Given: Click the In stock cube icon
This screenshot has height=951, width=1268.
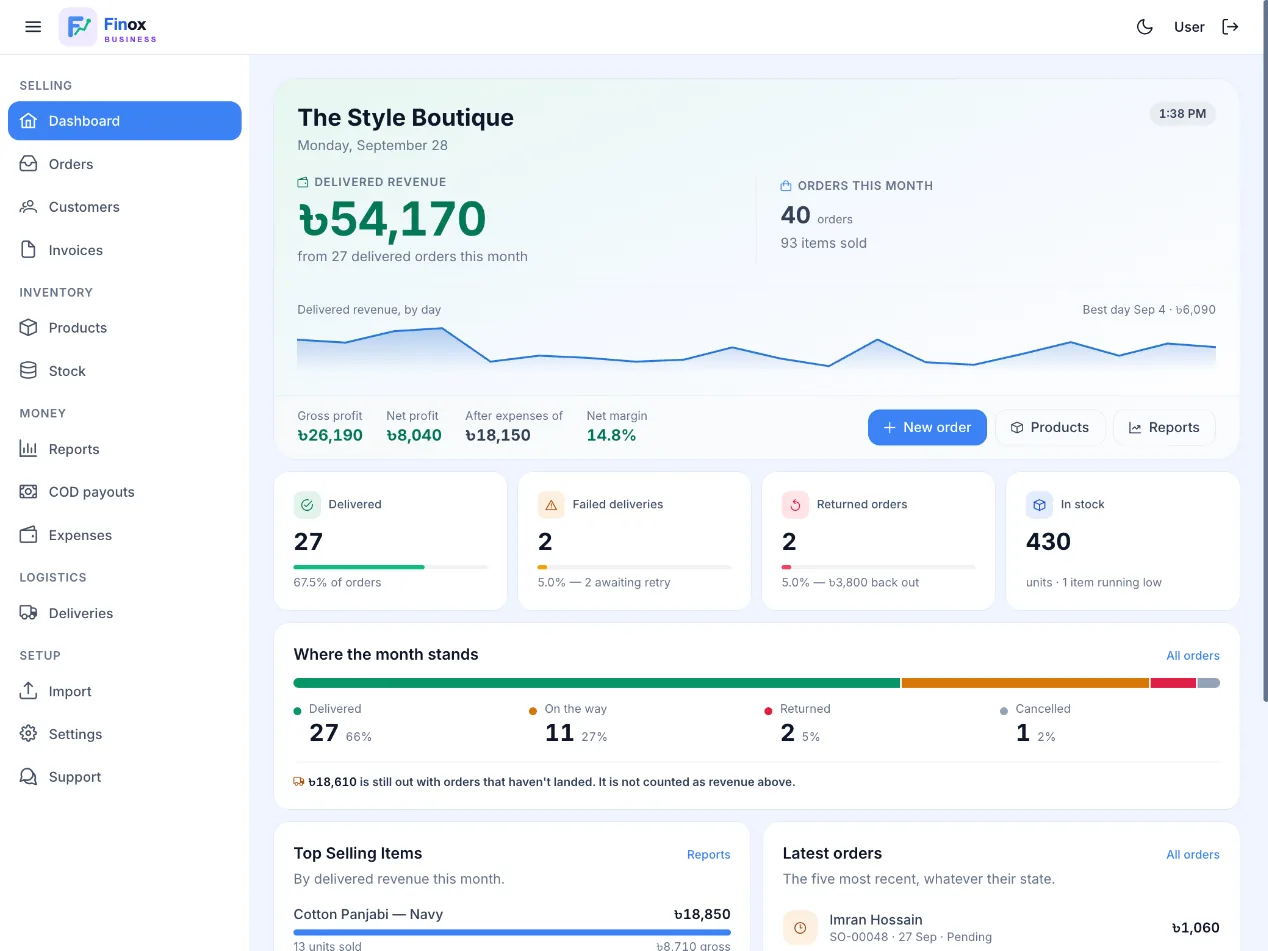Looking at the screenshot, I should coord(1039,505).
